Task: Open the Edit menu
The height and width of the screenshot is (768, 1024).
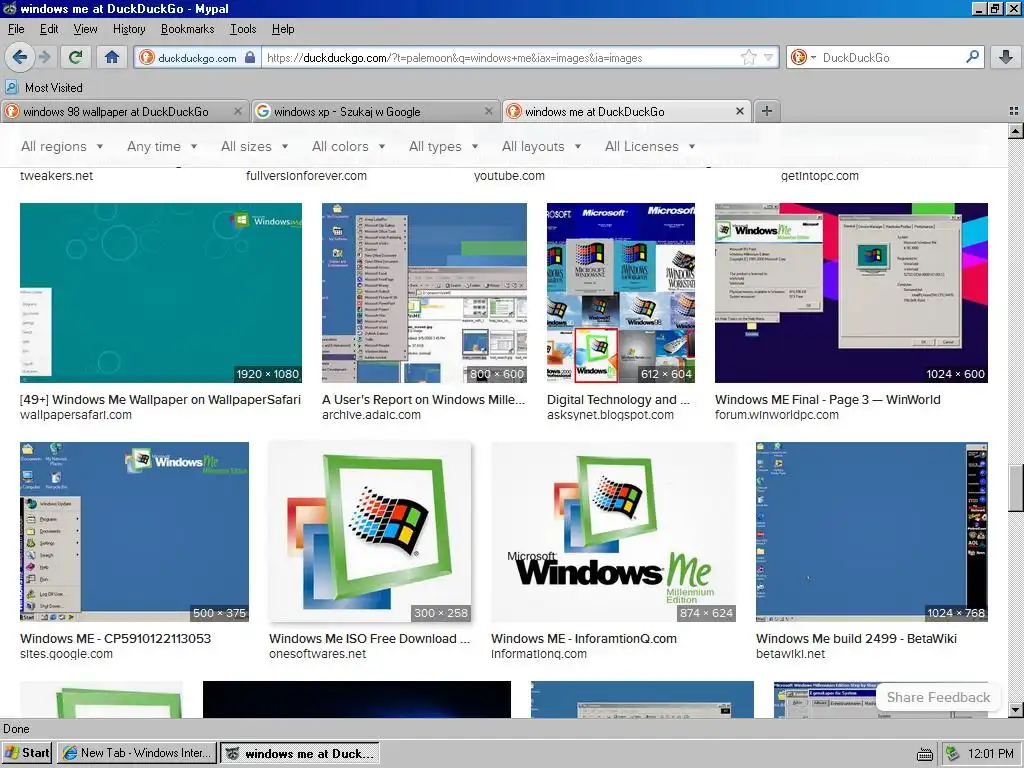Action: click(49, 29)
